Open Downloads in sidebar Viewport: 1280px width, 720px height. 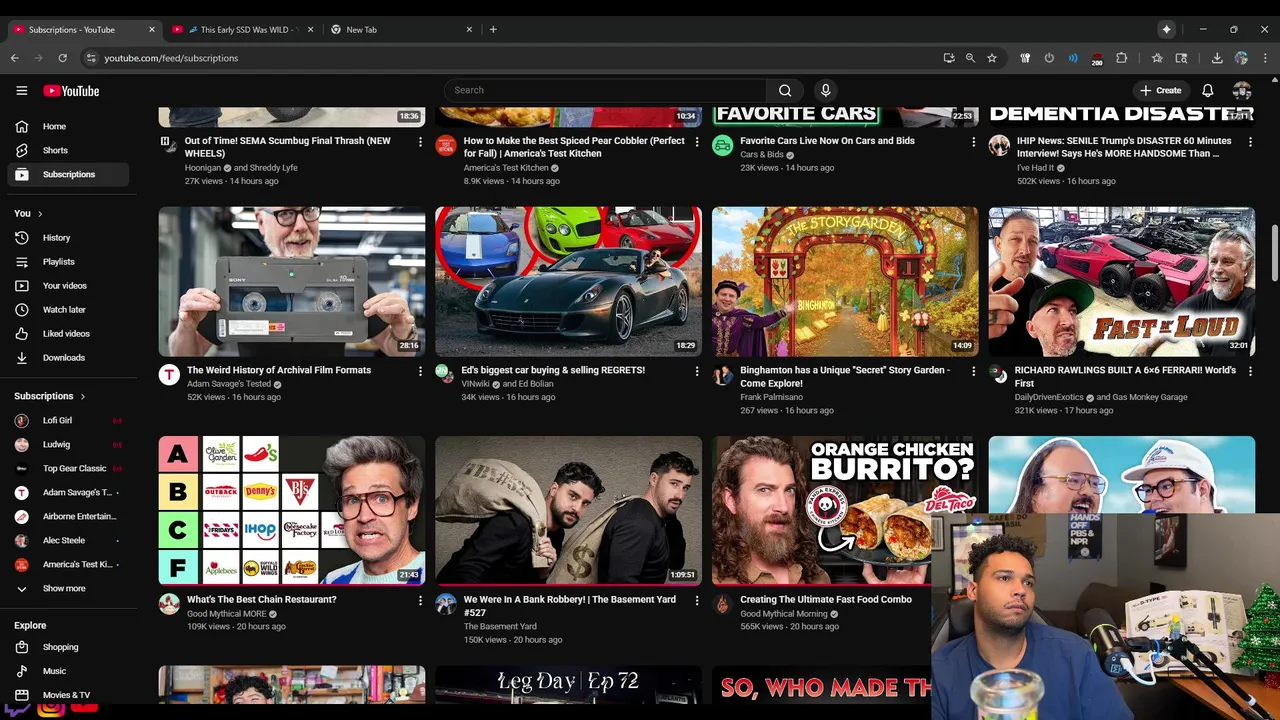68,358
